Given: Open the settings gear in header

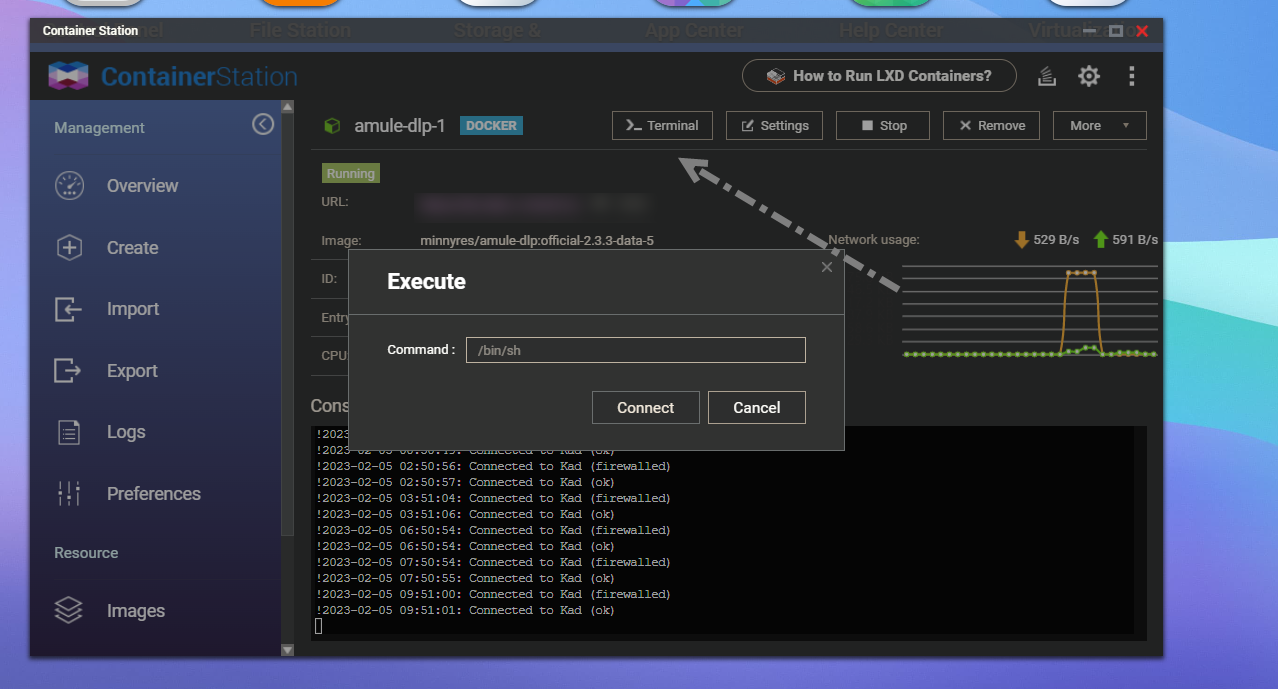Looking at the screenshot, I should tap(1088, 76).
